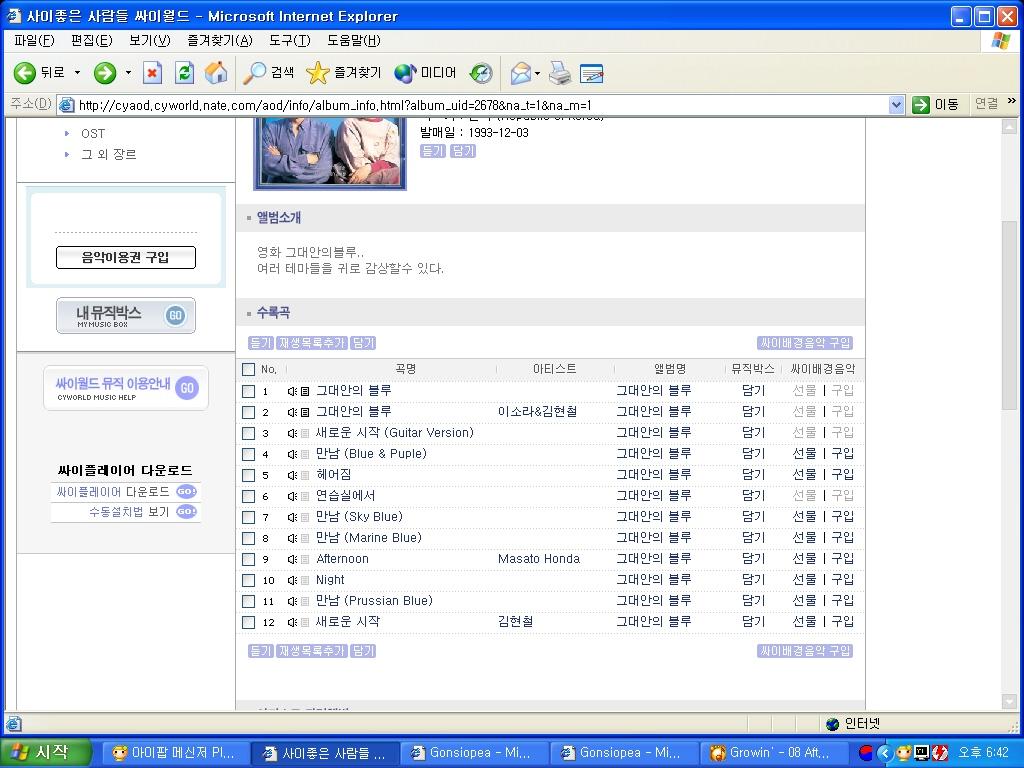Click 듣기 button above the track list
Image resolution: width=1024 pixels, height=768 pixels.
pyautogui.click(x=261, y=343)
